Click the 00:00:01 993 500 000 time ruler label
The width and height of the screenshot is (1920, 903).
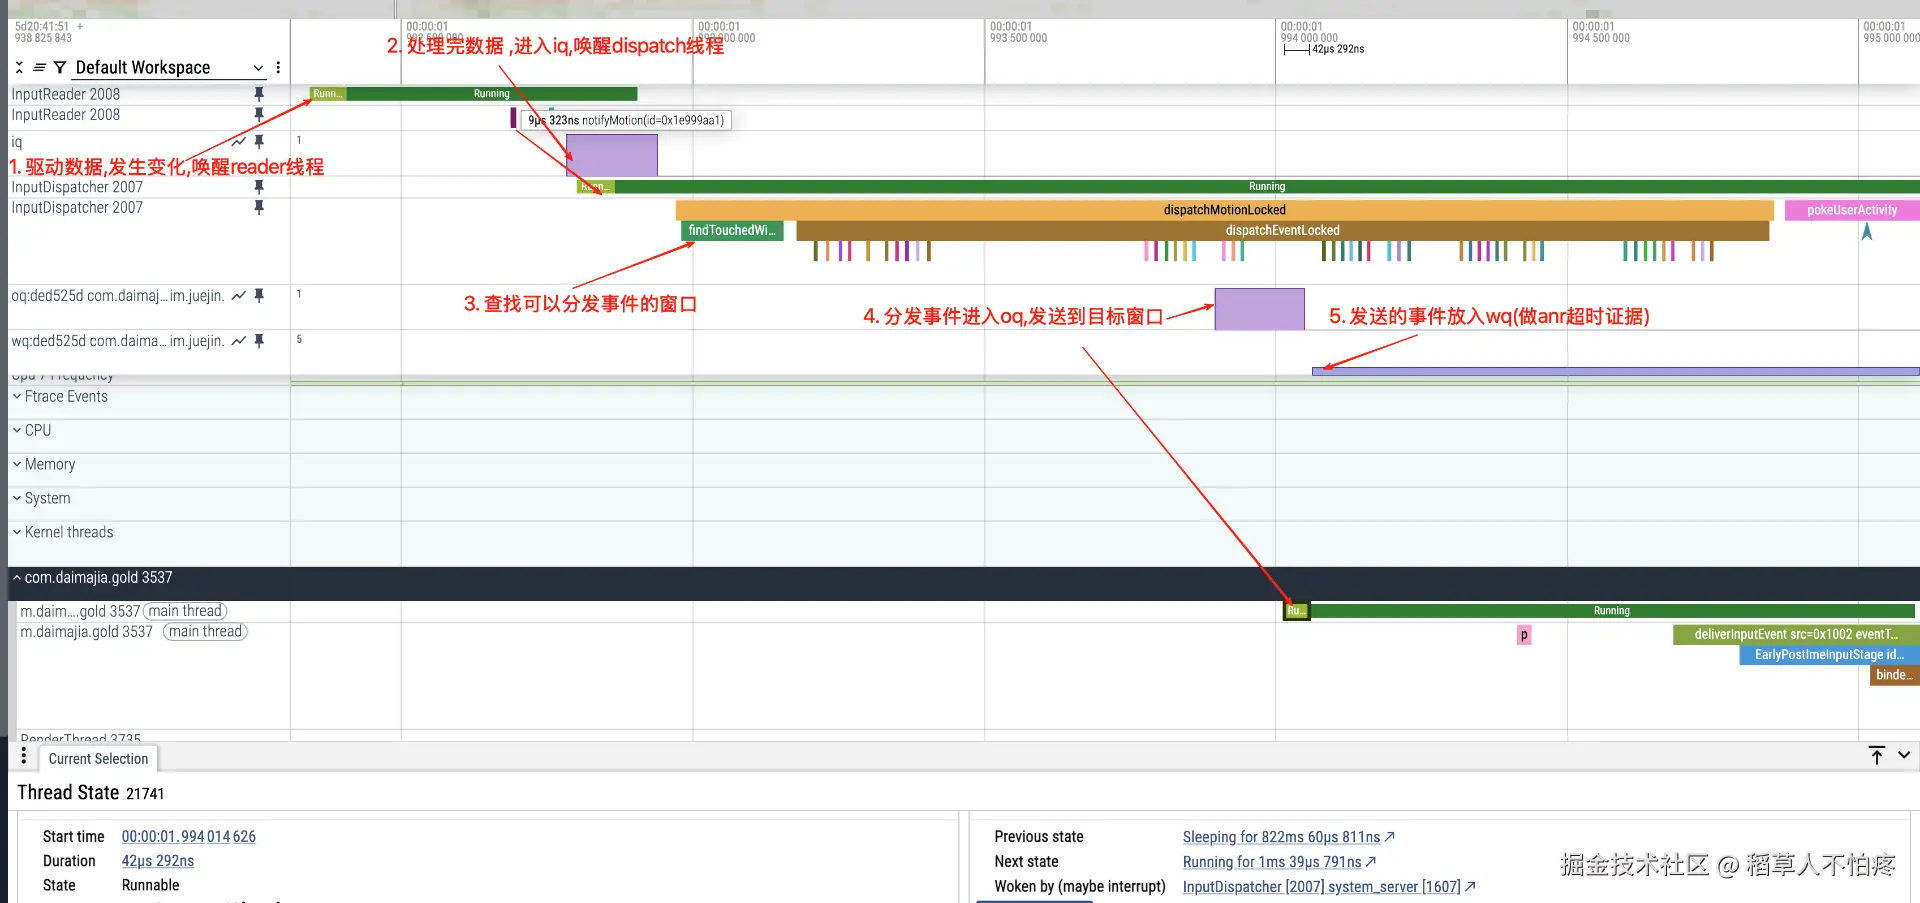1018,32
